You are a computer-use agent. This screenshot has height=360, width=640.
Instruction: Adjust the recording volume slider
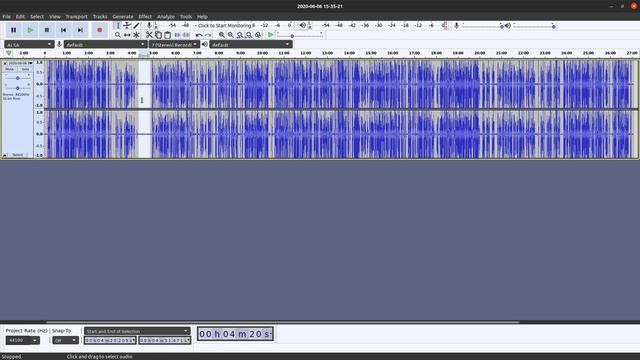pos(483,26)
